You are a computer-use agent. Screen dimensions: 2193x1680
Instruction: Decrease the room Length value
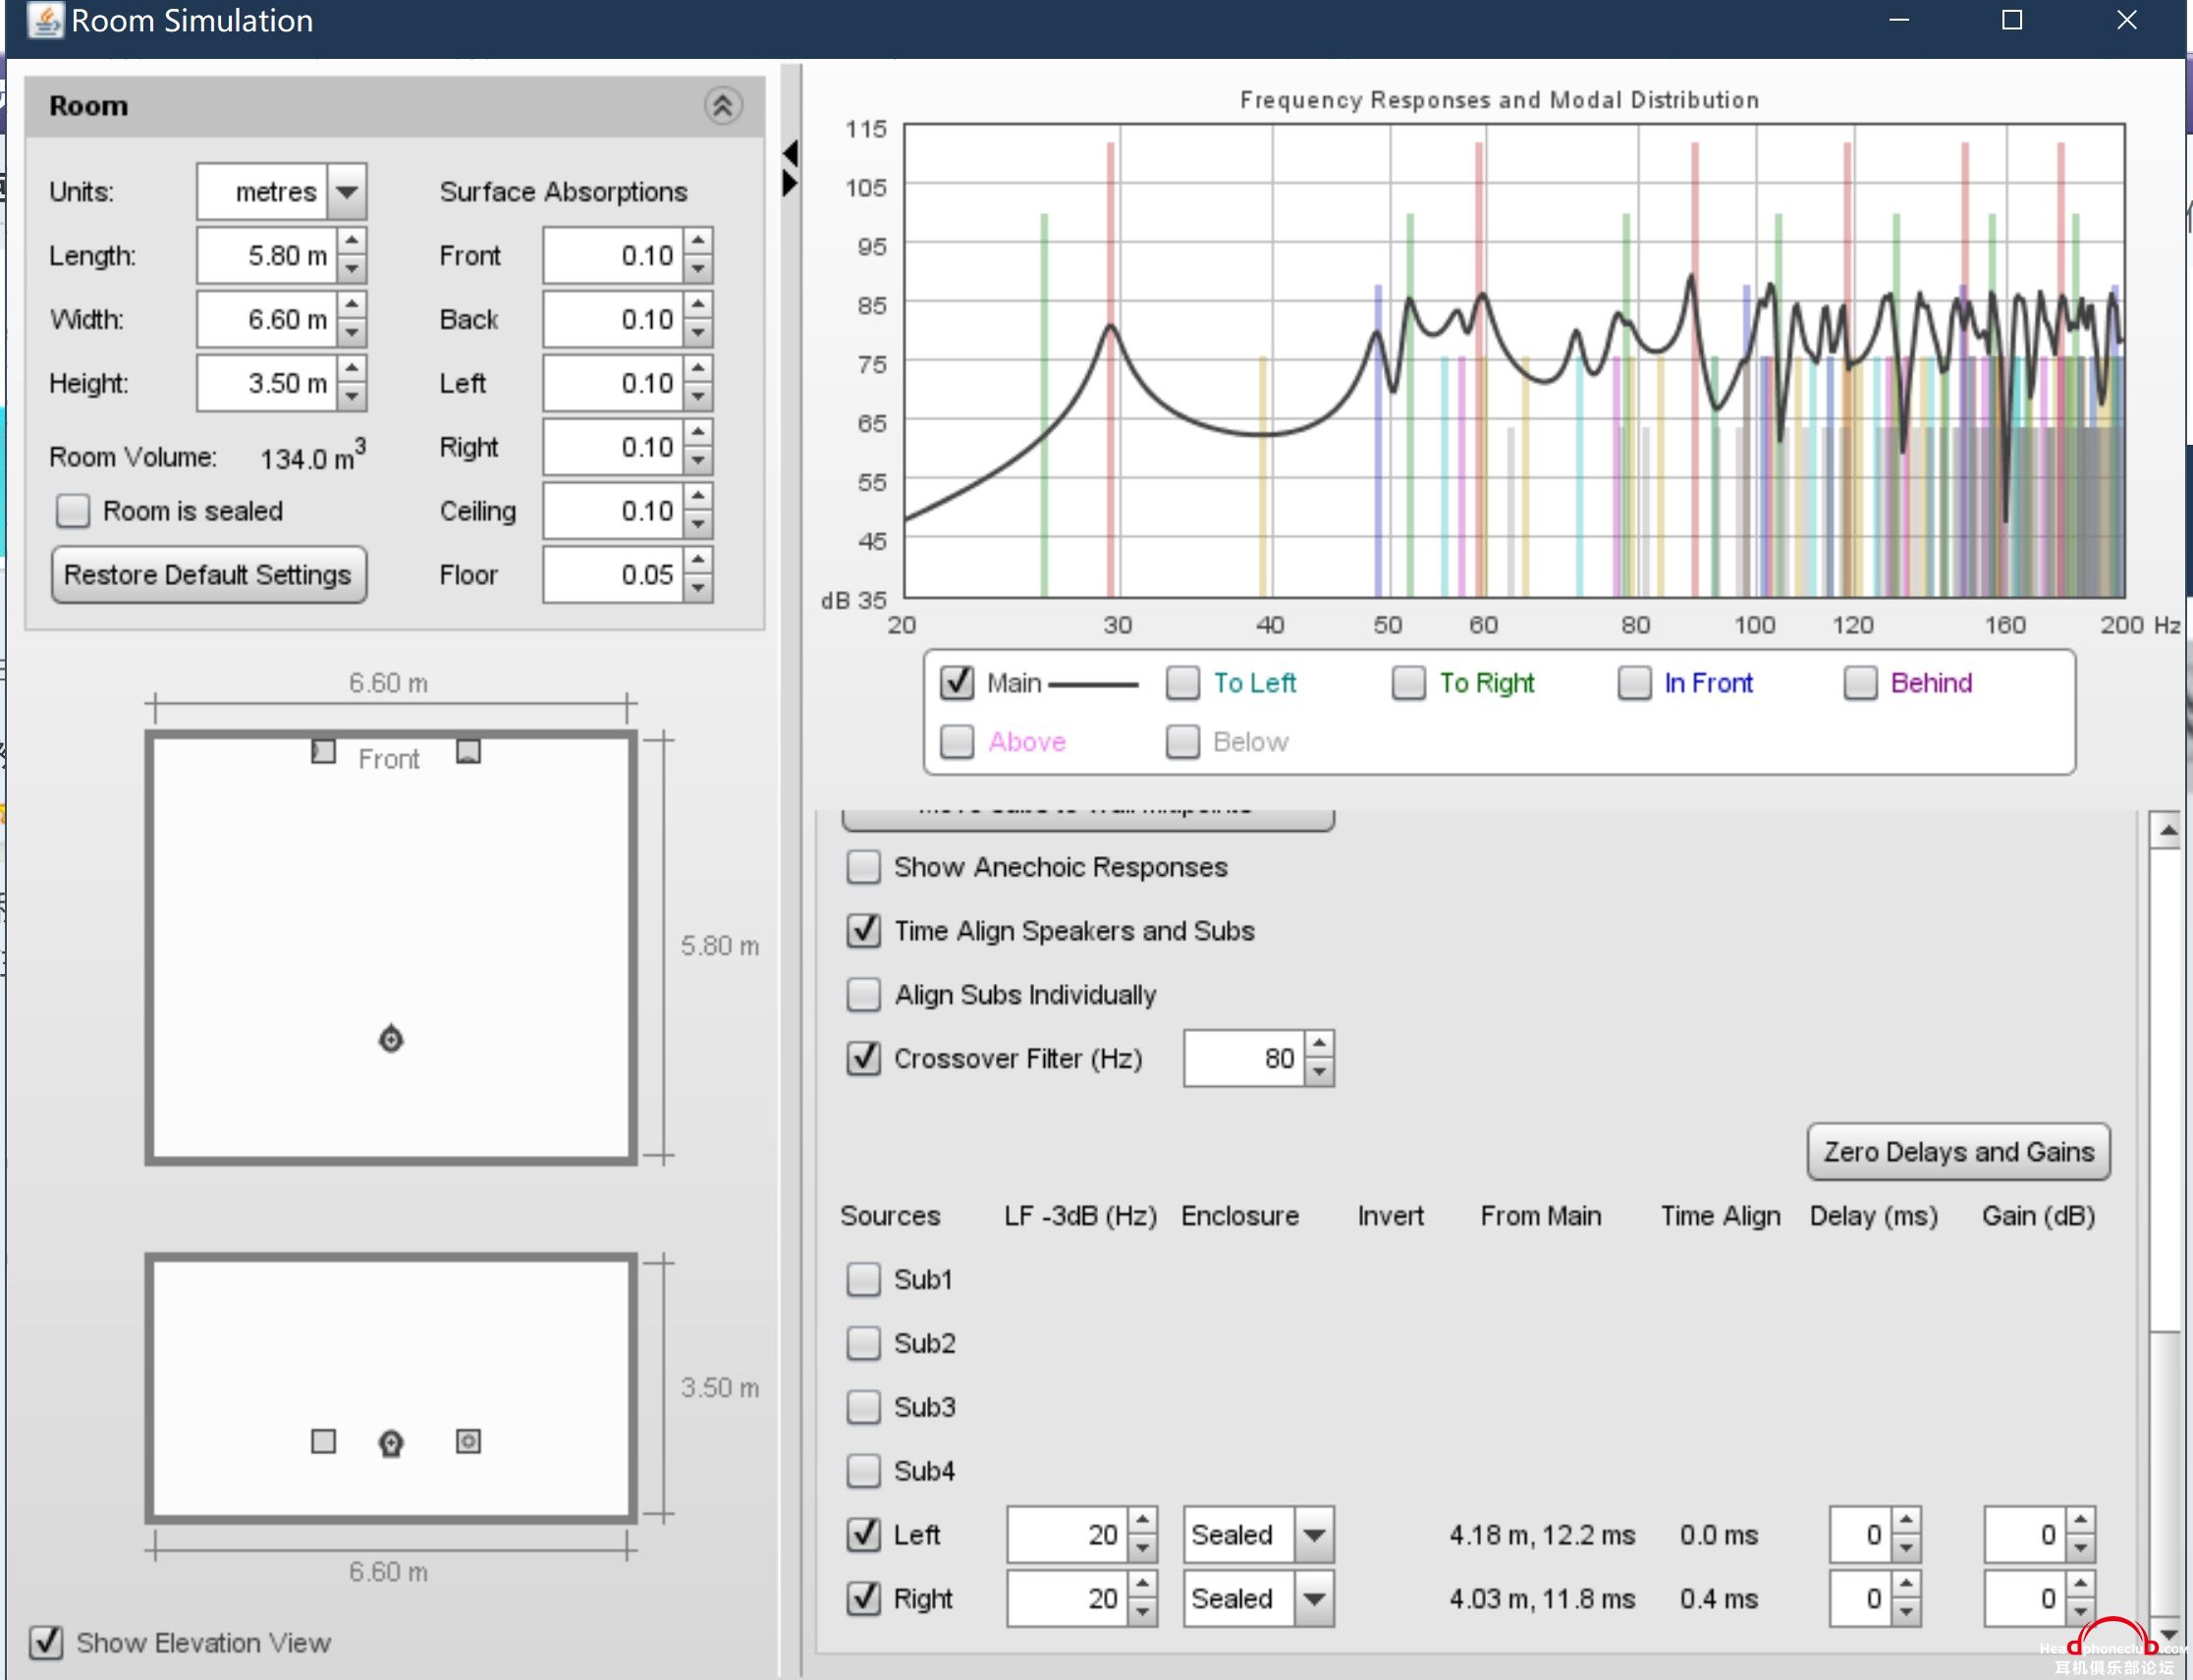352,269
